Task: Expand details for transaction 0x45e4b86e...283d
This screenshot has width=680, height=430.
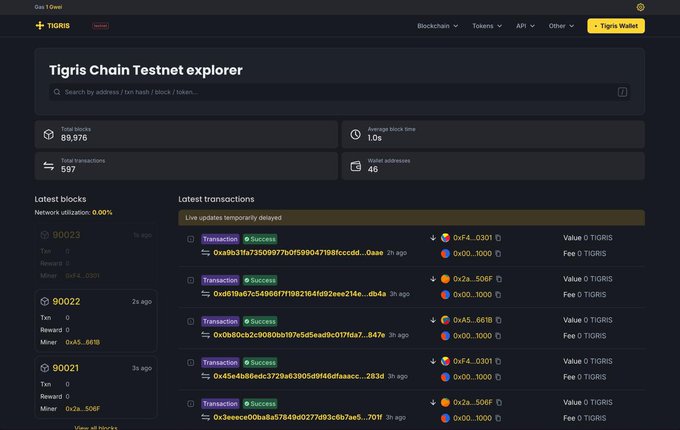Action: click(x=190, y=363)
